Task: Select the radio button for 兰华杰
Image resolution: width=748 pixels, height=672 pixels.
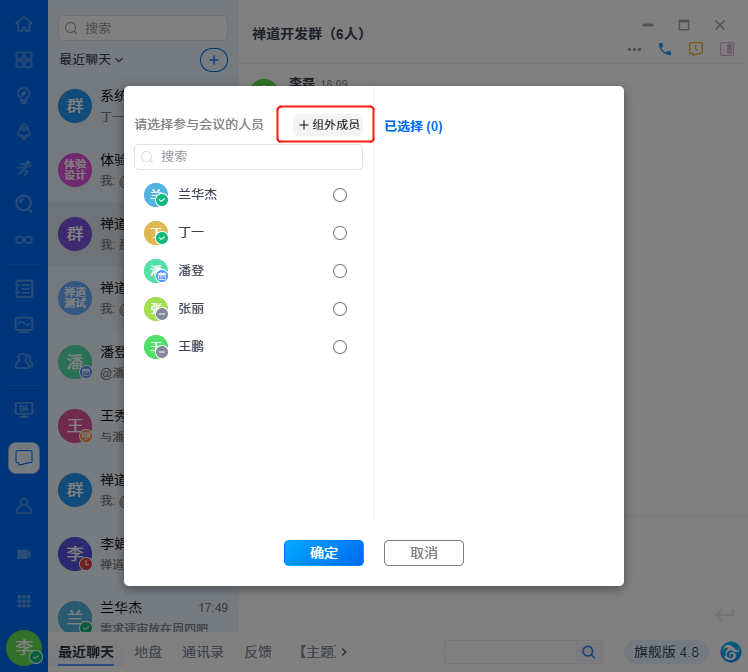Action: tap(340, 195)
